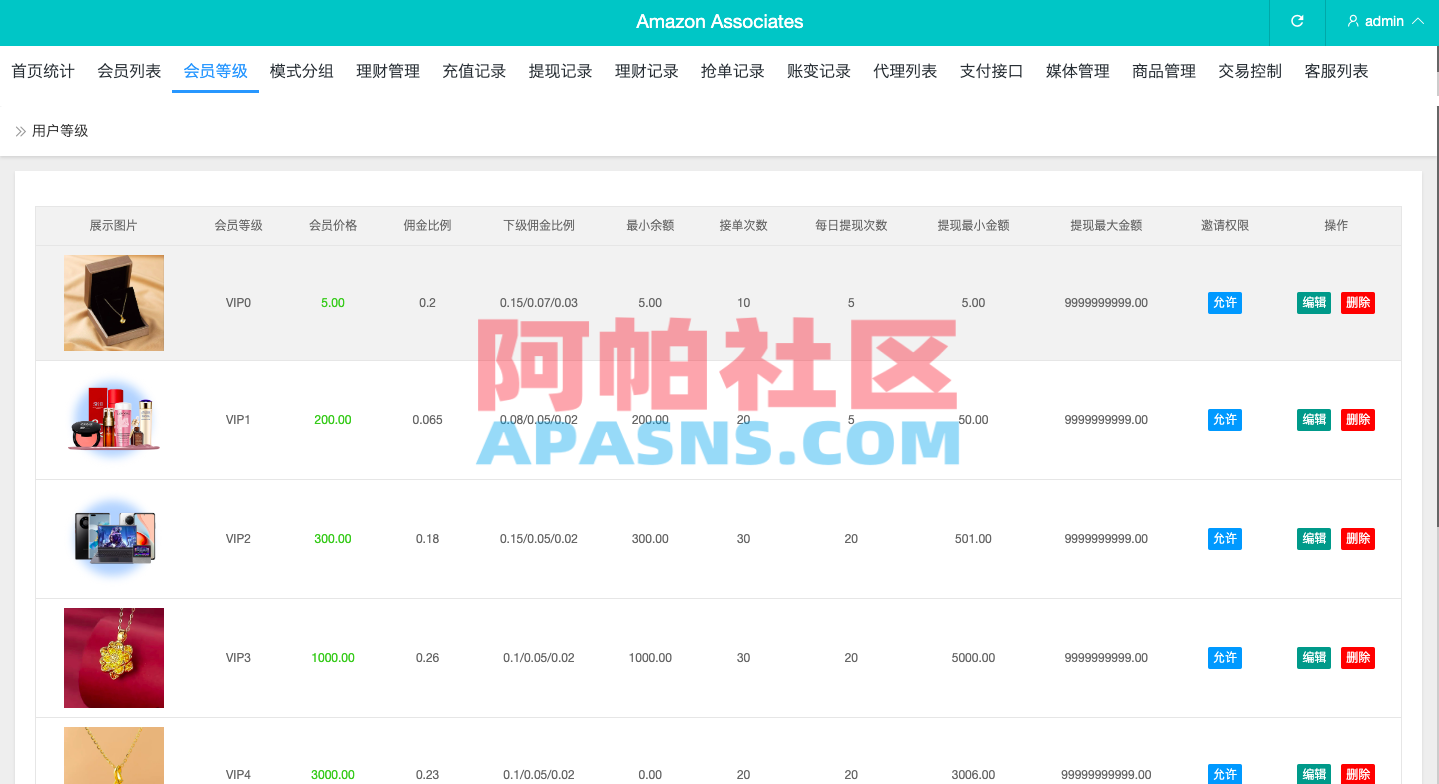This screenshot has width=1439, height=784.
Task: Click 允许 button in VIP3 row
Action: pyautogui.click(x=1225, y=658)
